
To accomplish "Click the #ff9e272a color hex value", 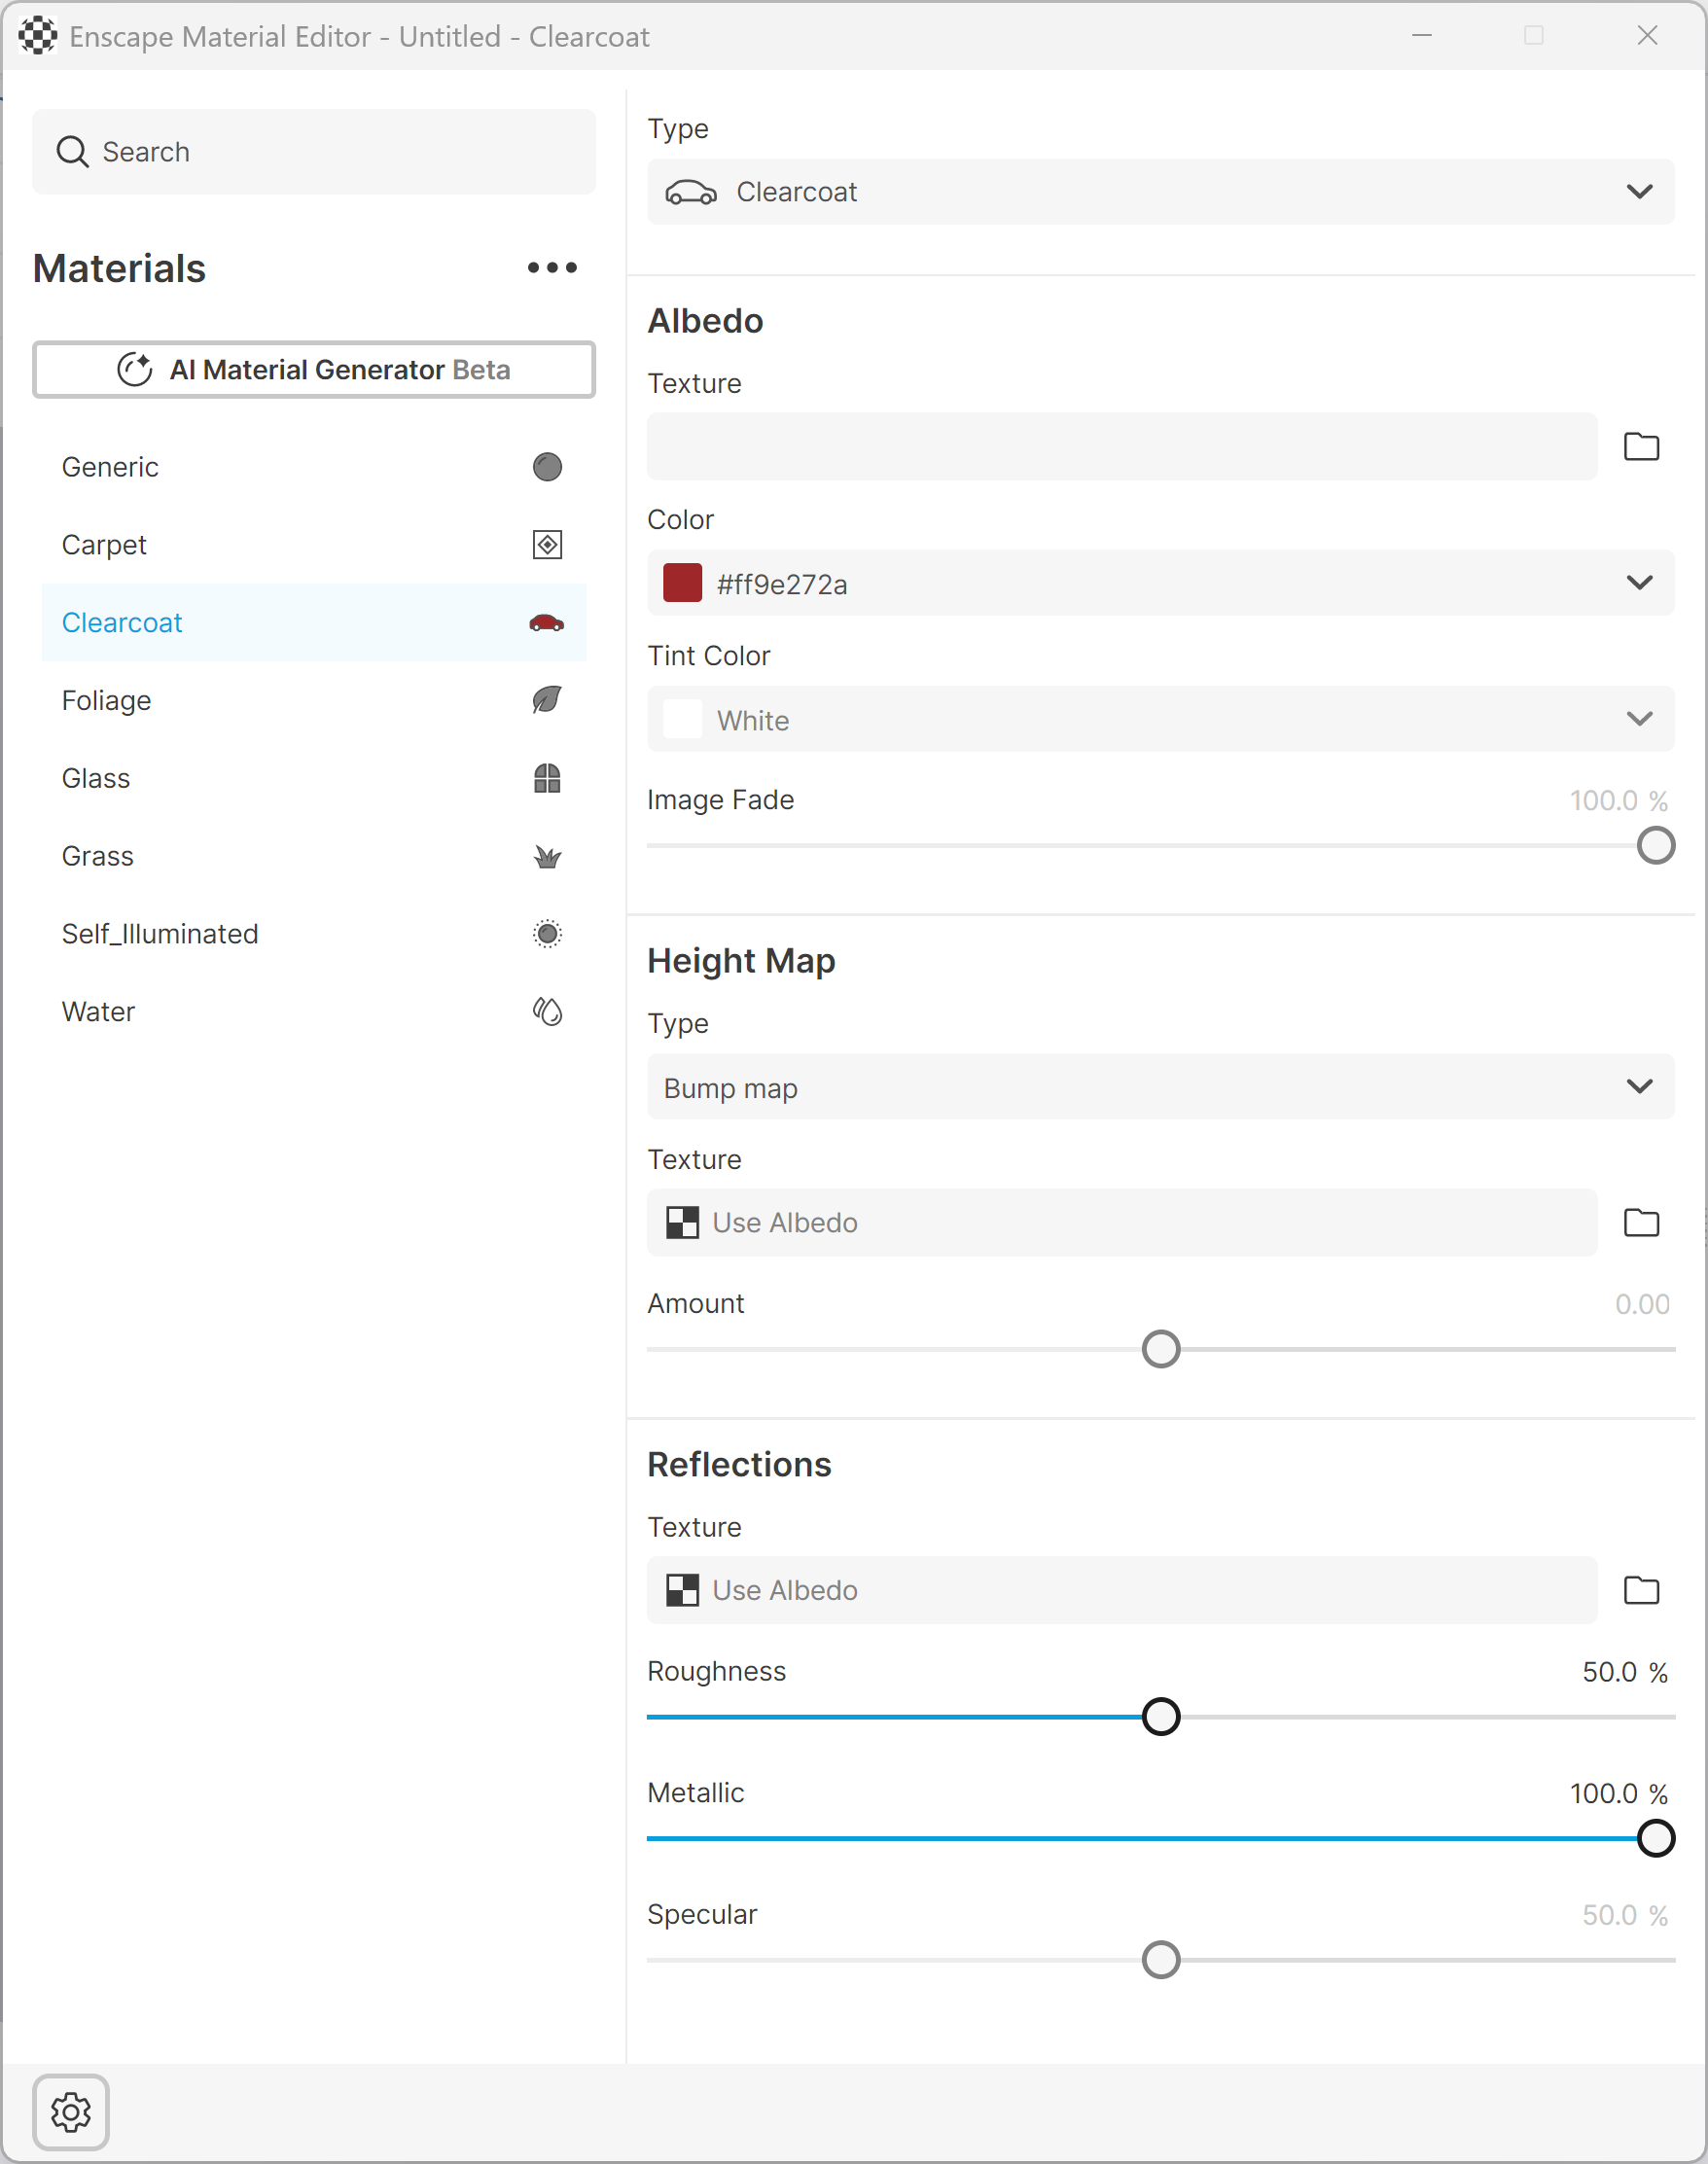I will pyautogui.click(x=782, y=585).
